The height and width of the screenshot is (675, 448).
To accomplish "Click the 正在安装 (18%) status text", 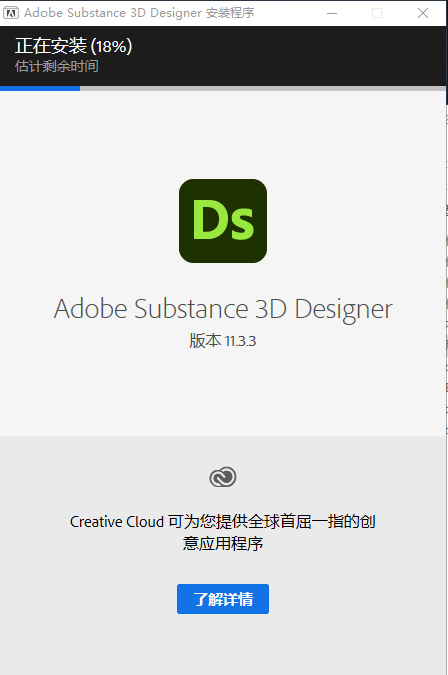I will [74, 46].
